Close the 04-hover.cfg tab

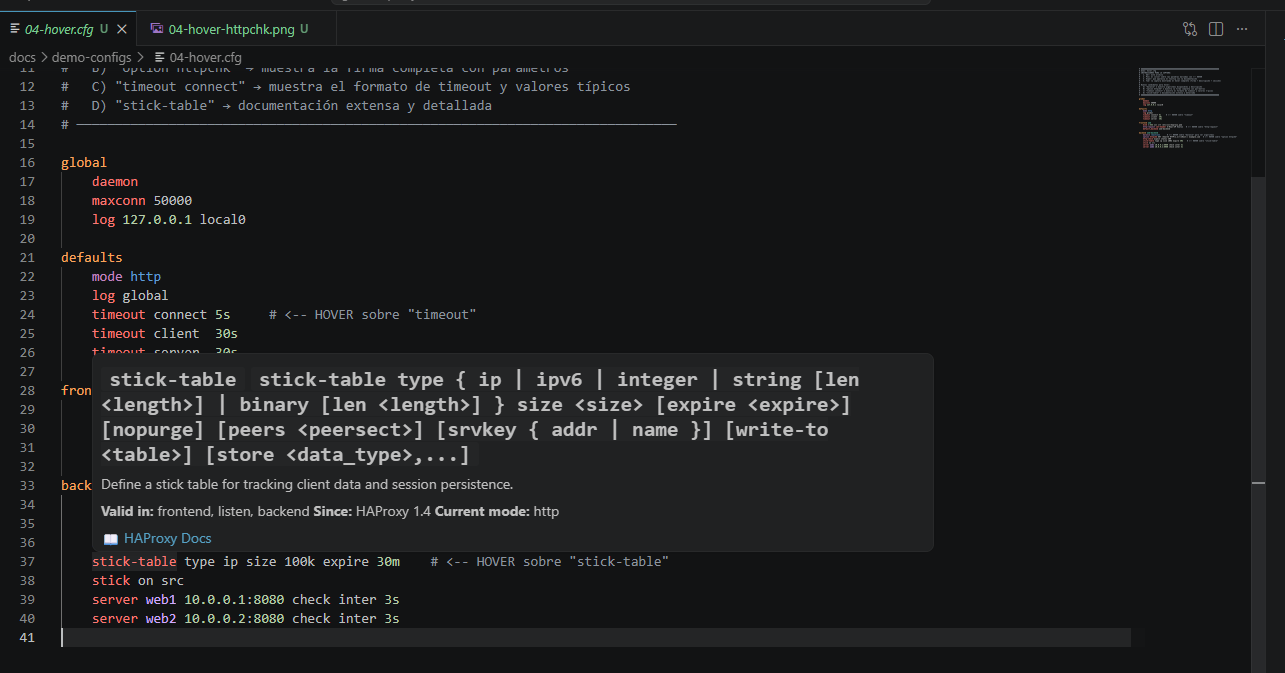(122, 29)
